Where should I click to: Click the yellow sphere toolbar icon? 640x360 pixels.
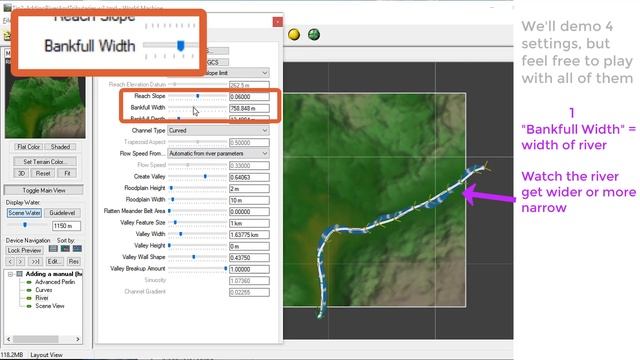(x=294, y=35)
